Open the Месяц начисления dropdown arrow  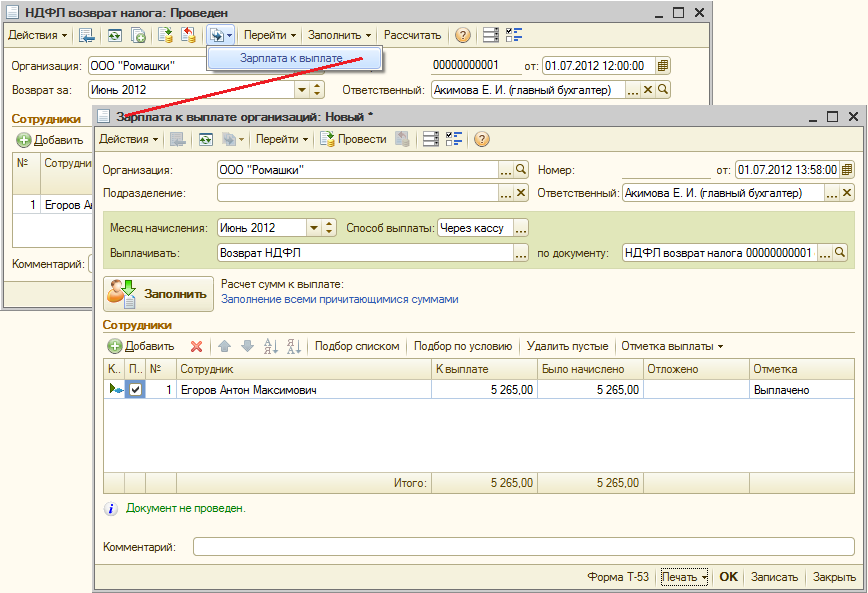tap(314, 228)
